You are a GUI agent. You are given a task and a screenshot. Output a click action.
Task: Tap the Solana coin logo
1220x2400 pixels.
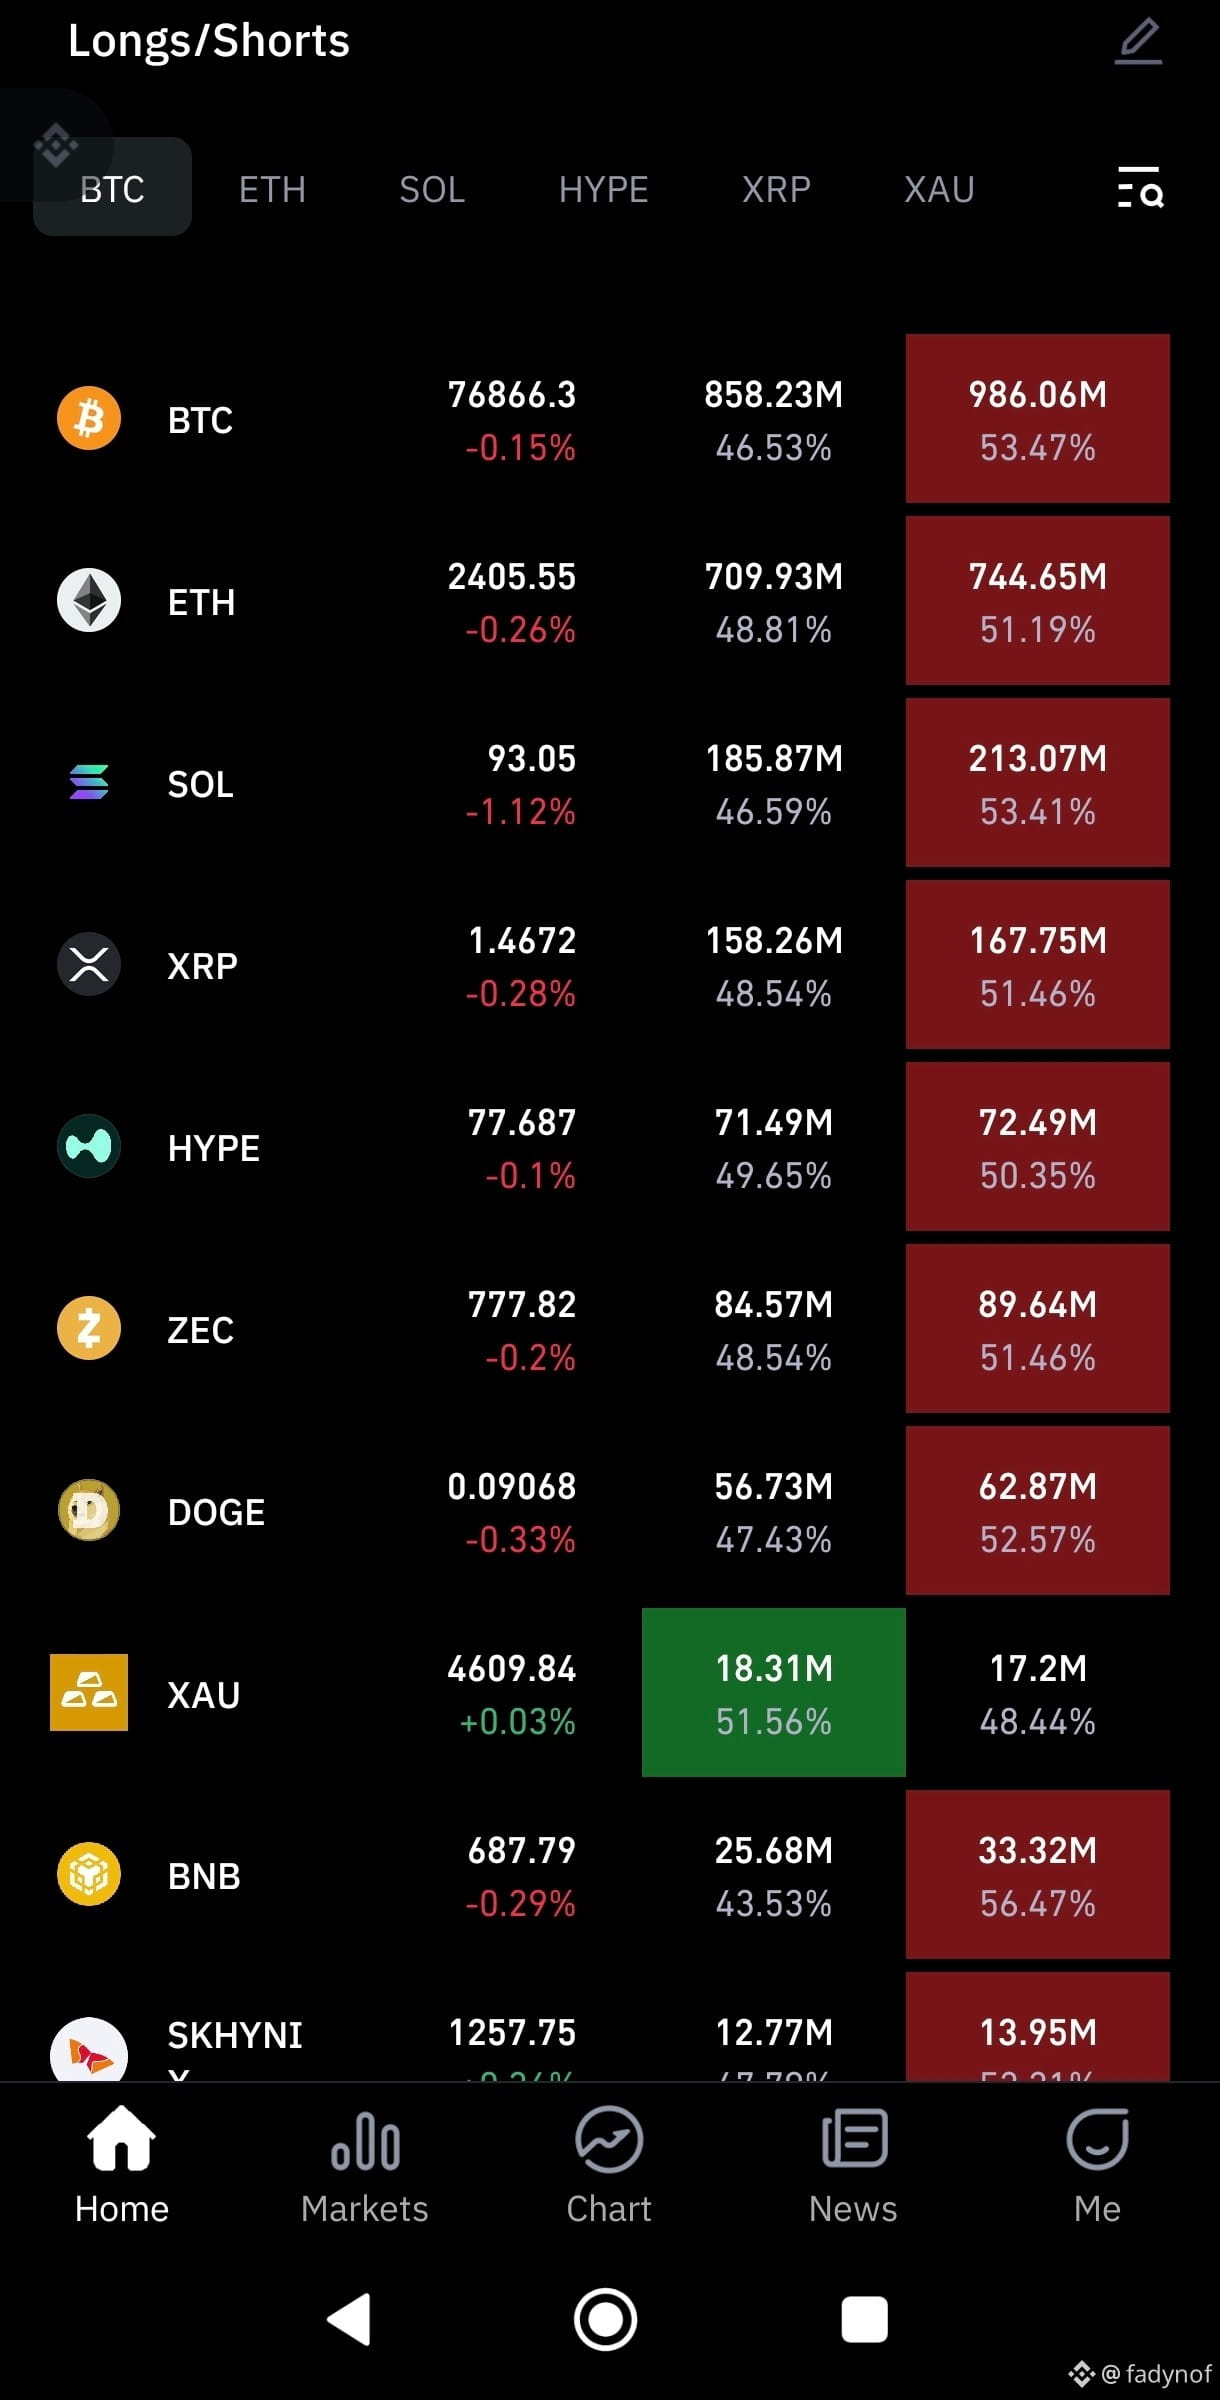coord(89,782)
